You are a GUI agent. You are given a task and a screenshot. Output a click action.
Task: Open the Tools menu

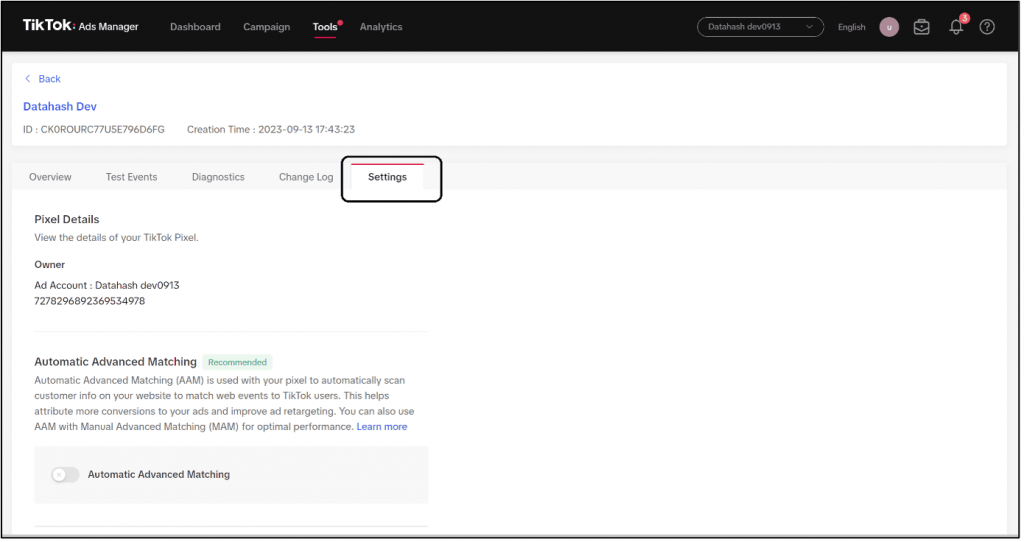(325, 27)
